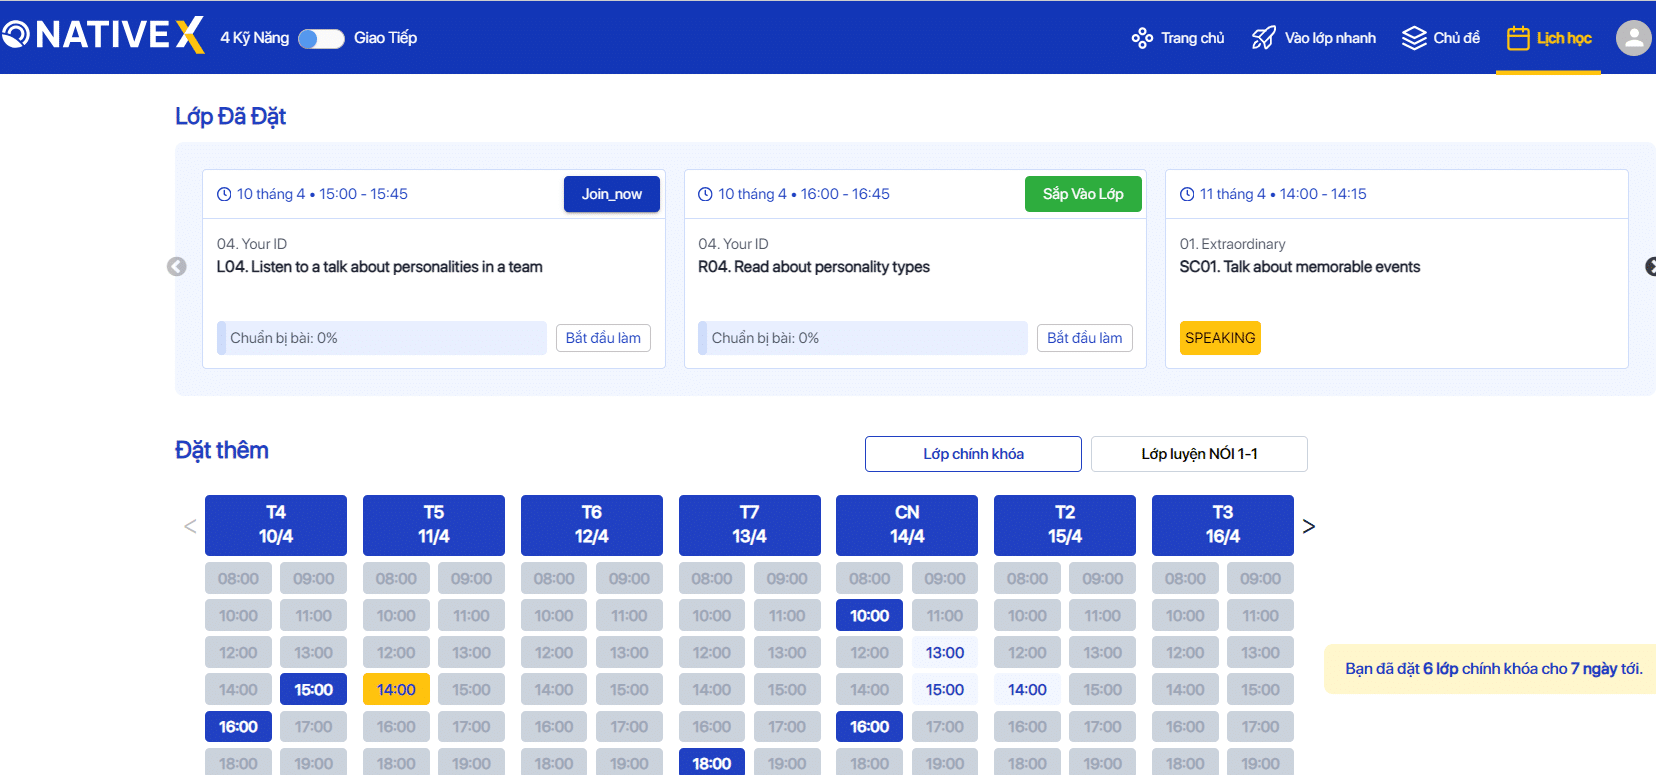Click the yellow SPEAKING tag
The width and height of the screenshot is (1656, 775).
(1220, 338)
